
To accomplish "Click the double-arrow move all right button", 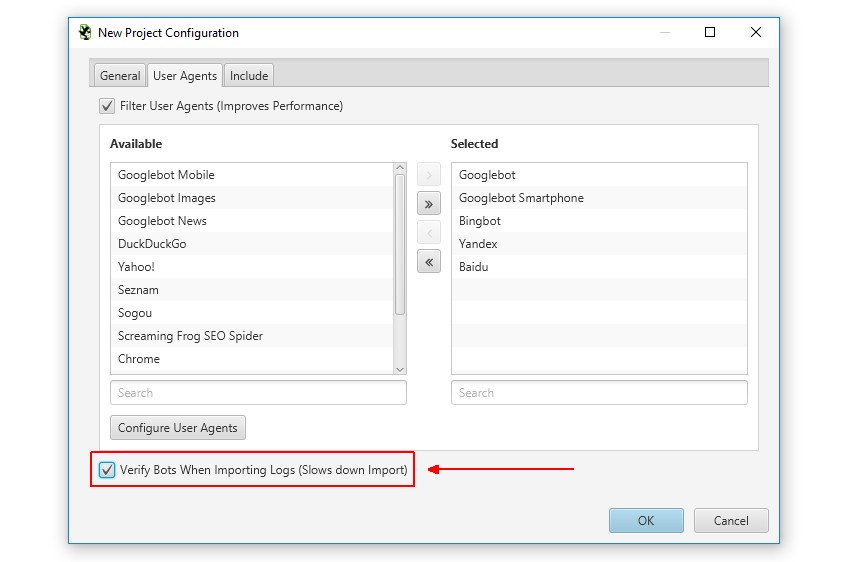I will [428, 204].
